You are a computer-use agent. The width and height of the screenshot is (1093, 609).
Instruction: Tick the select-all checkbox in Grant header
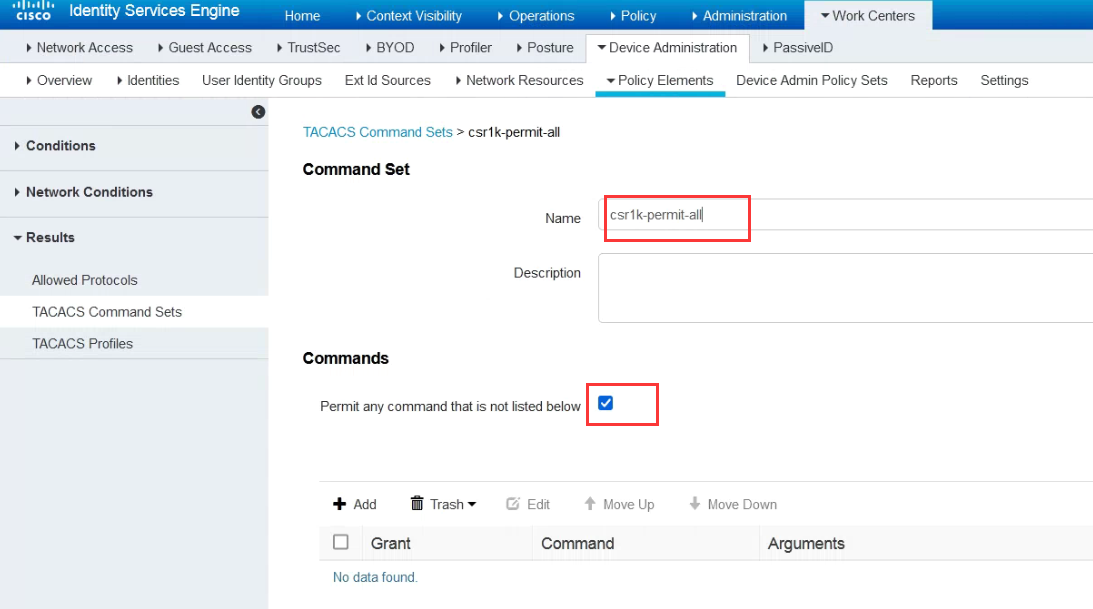341,542
